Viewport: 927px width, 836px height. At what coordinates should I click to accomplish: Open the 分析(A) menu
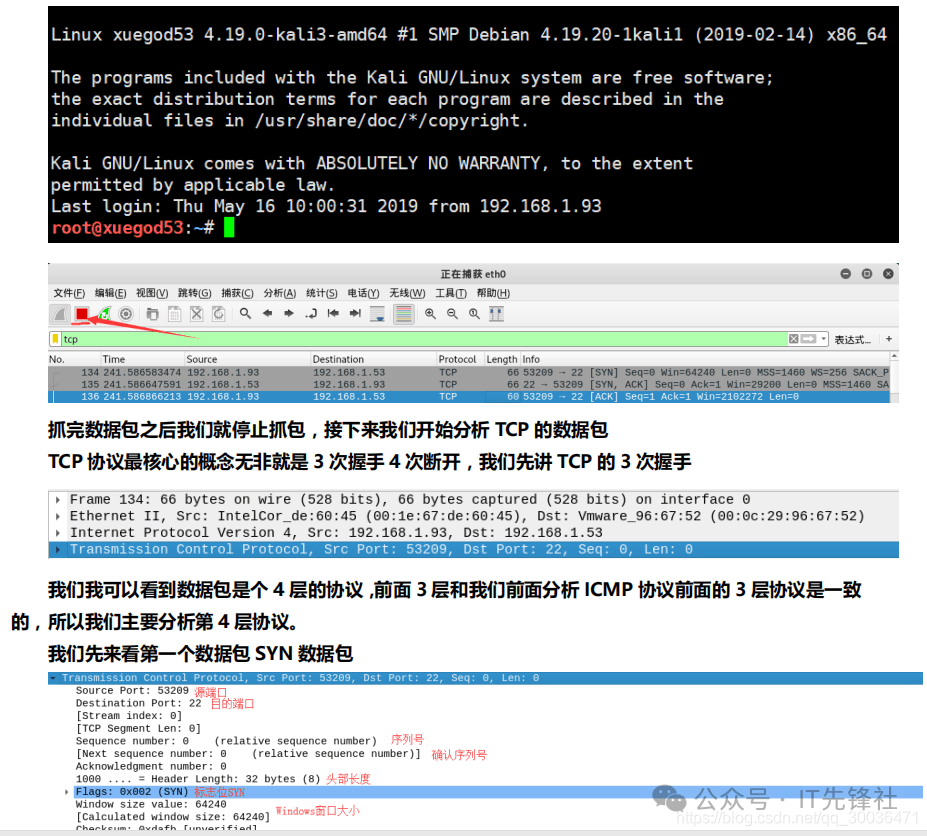(280, 293)
